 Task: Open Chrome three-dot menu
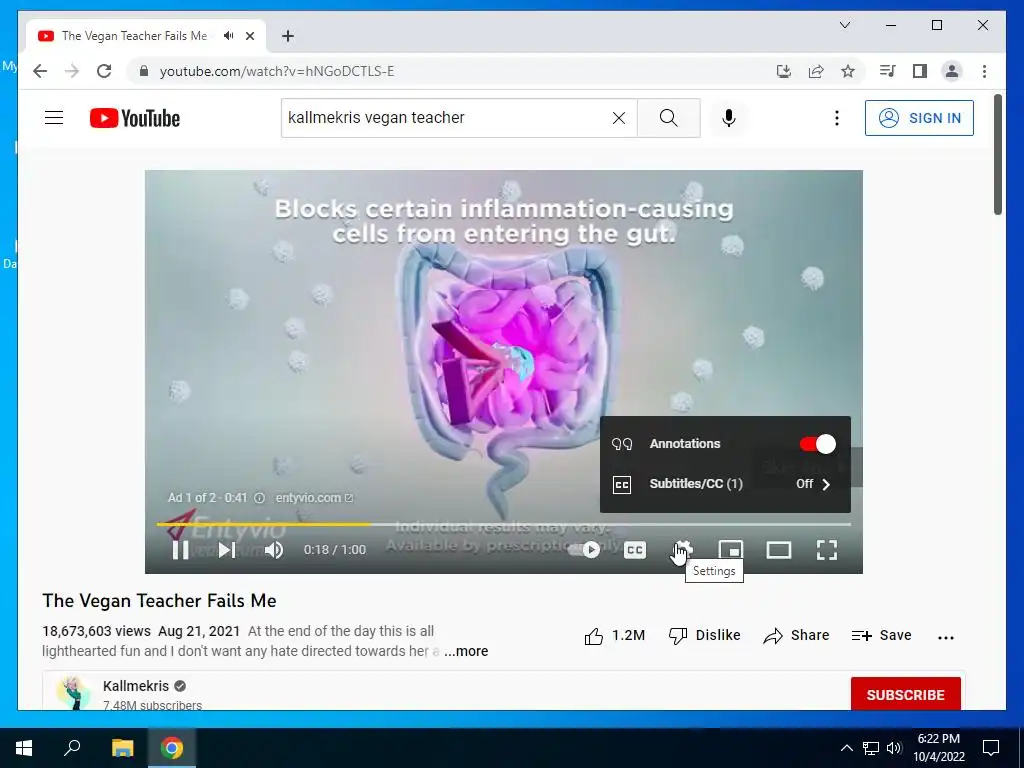984,71
